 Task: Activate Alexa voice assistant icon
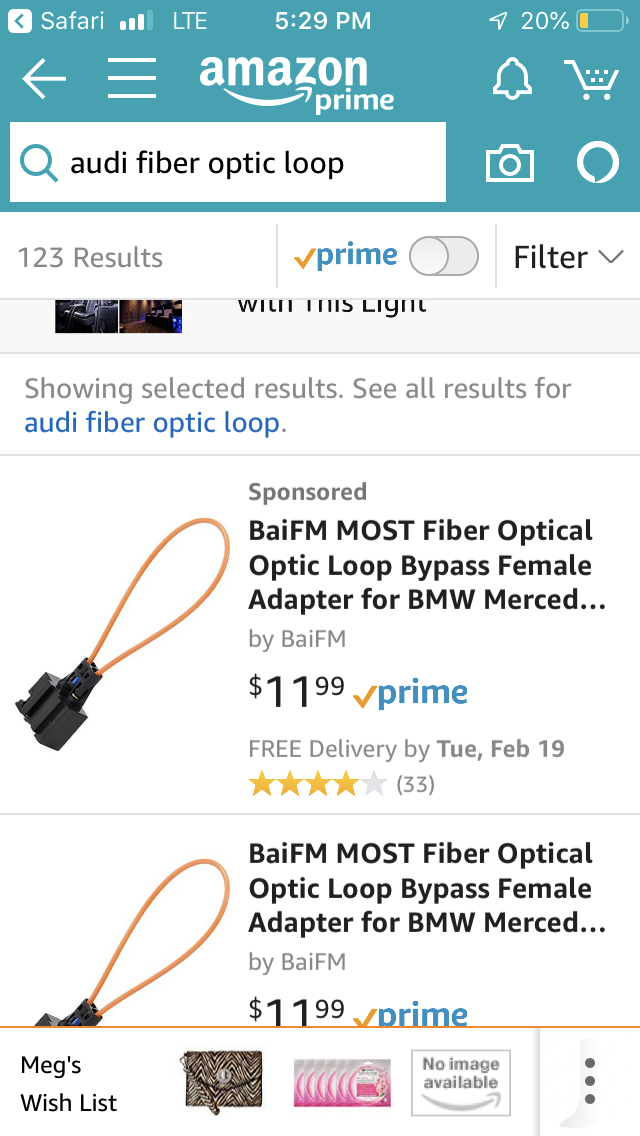pos(597,163)
